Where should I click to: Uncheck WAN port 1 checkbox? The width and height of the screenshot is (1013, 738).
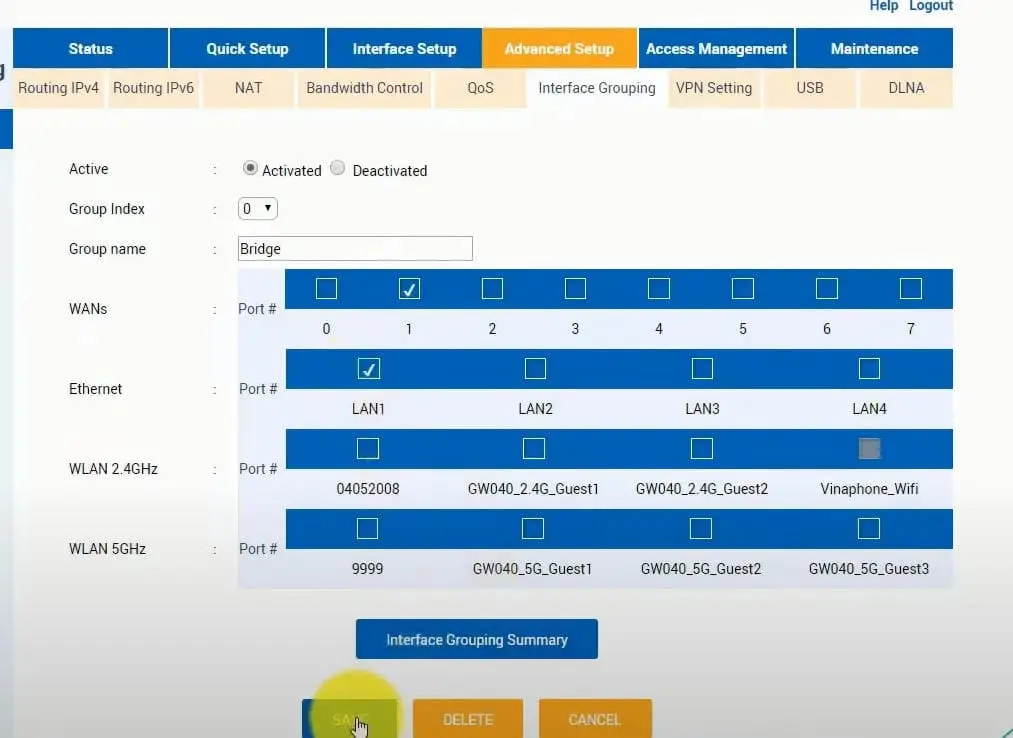pos(409,288)
